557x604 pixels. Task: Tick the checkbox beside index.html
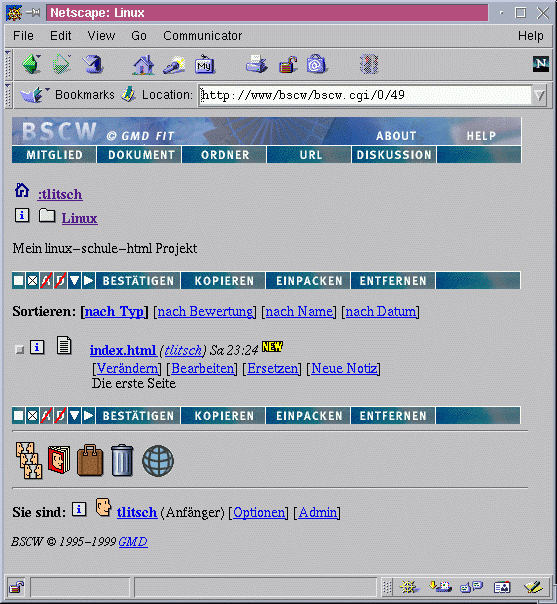19,350
